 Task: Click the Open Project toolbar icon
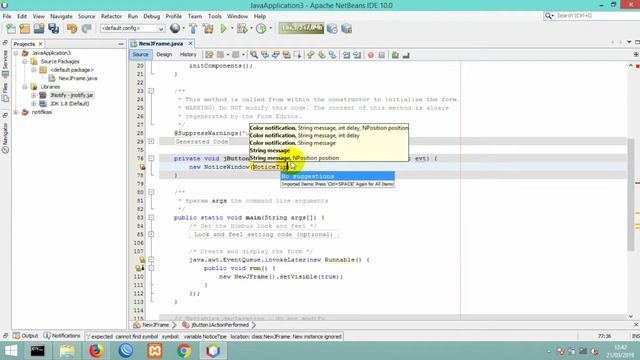click(39, 29)
